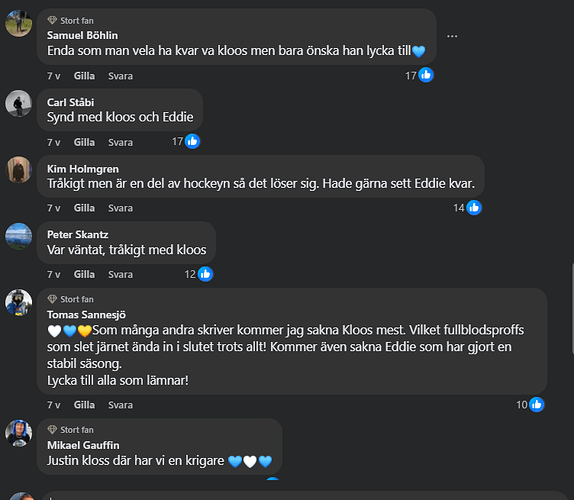
Task: View the like reactions on Carl Ståbi's comment
Action: (x=186, y=142)
